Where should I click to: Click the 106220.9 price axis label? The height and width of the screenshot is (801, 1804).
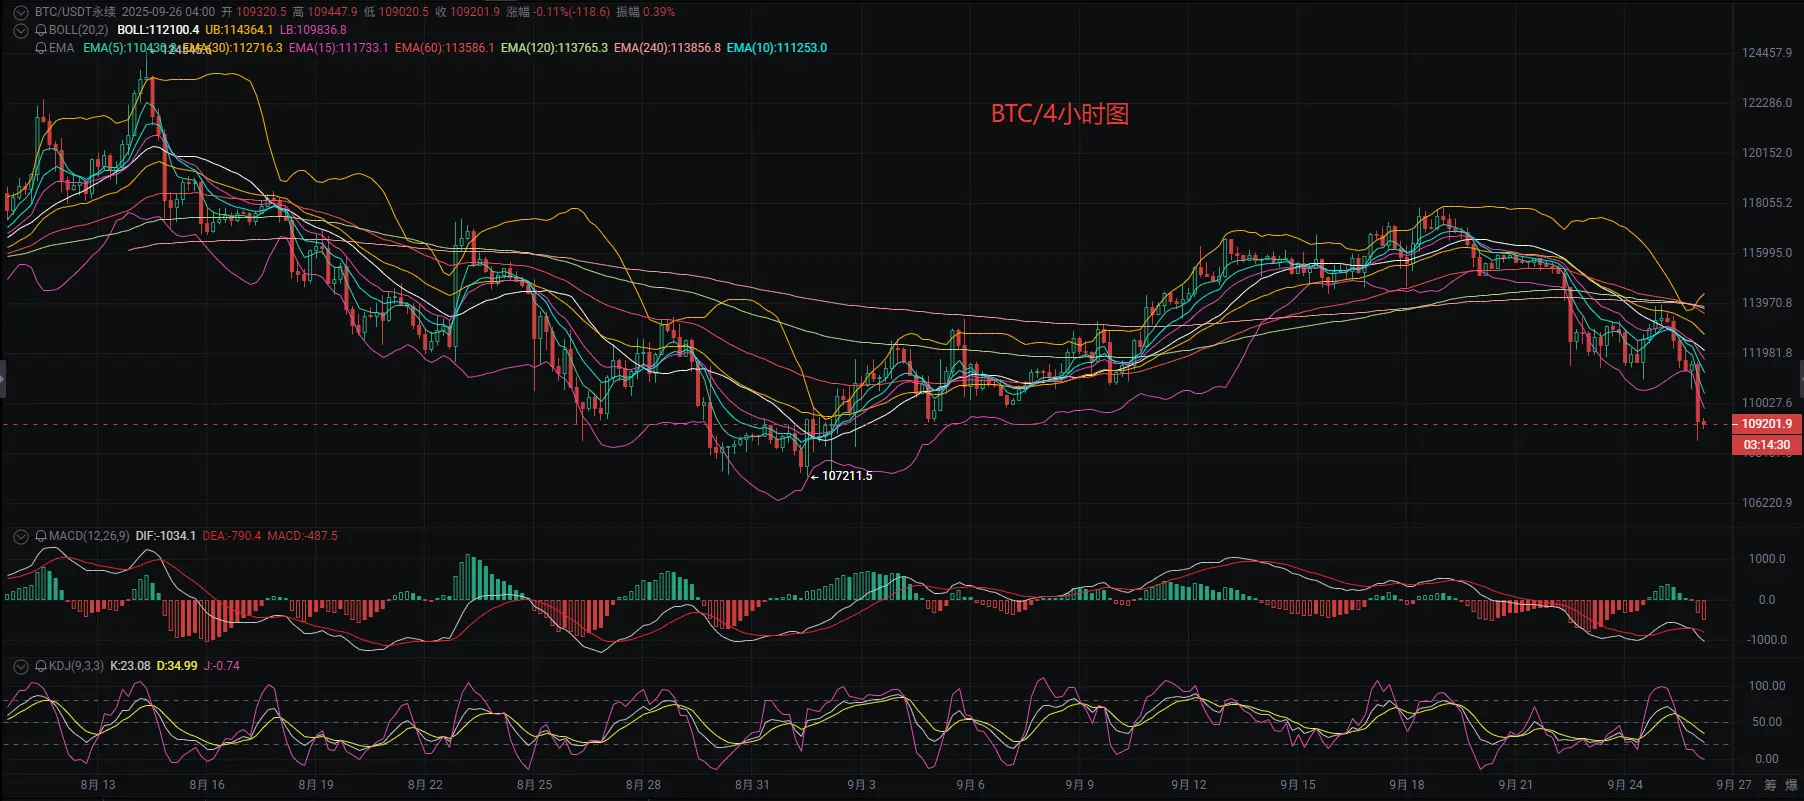pyautogui.click(x=1767, y=503)
